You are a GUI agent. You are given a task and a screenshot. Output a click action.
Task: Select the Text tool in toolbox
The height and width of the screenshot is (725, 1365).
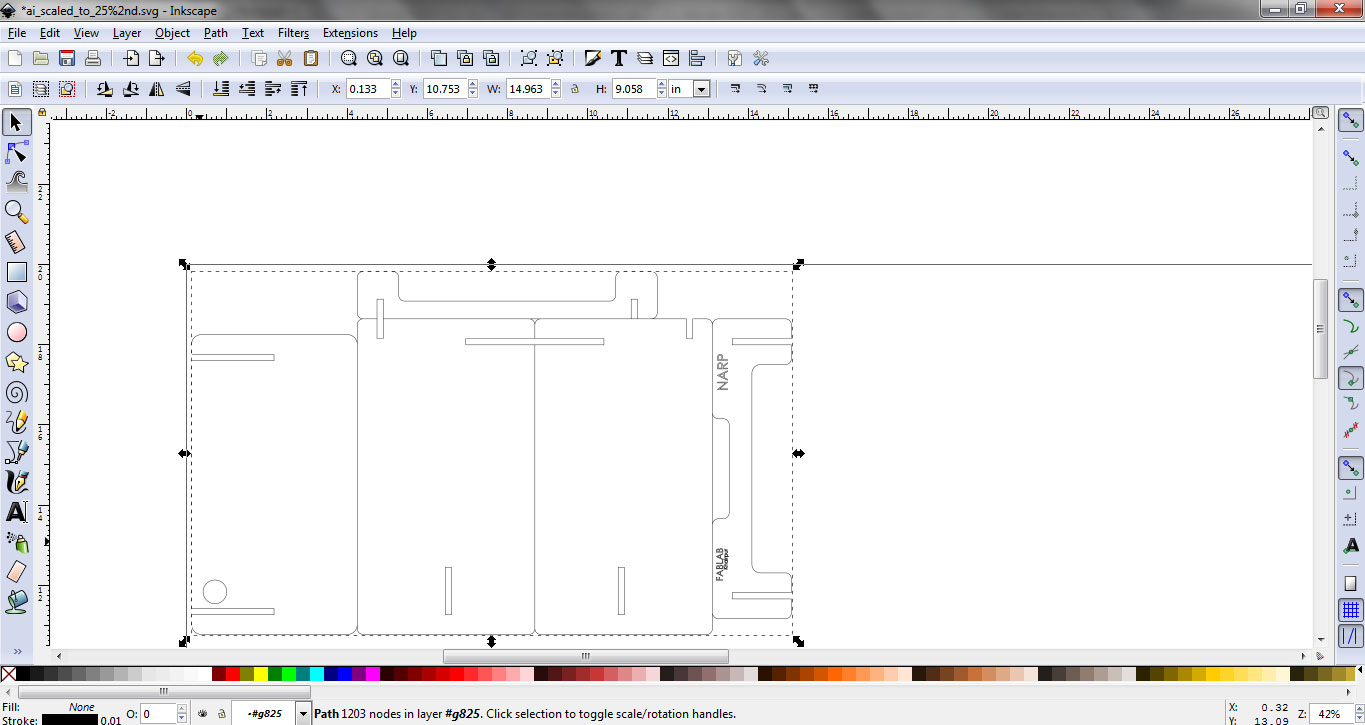(x=17, y=512)
